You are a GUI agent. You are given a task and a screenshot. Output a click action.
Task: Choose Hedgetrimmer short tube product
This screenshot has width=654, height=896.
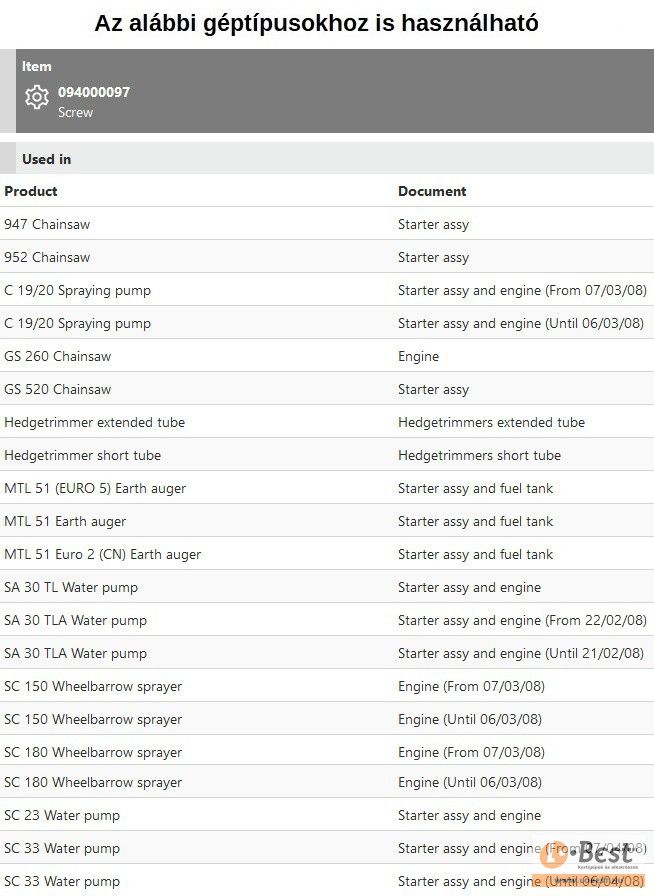[x=82, y=455]
